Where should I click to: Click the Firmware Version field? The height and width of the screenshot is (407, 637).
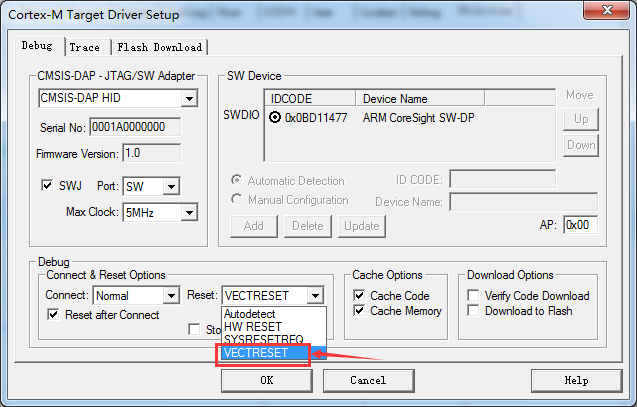[x=152, y=153]
